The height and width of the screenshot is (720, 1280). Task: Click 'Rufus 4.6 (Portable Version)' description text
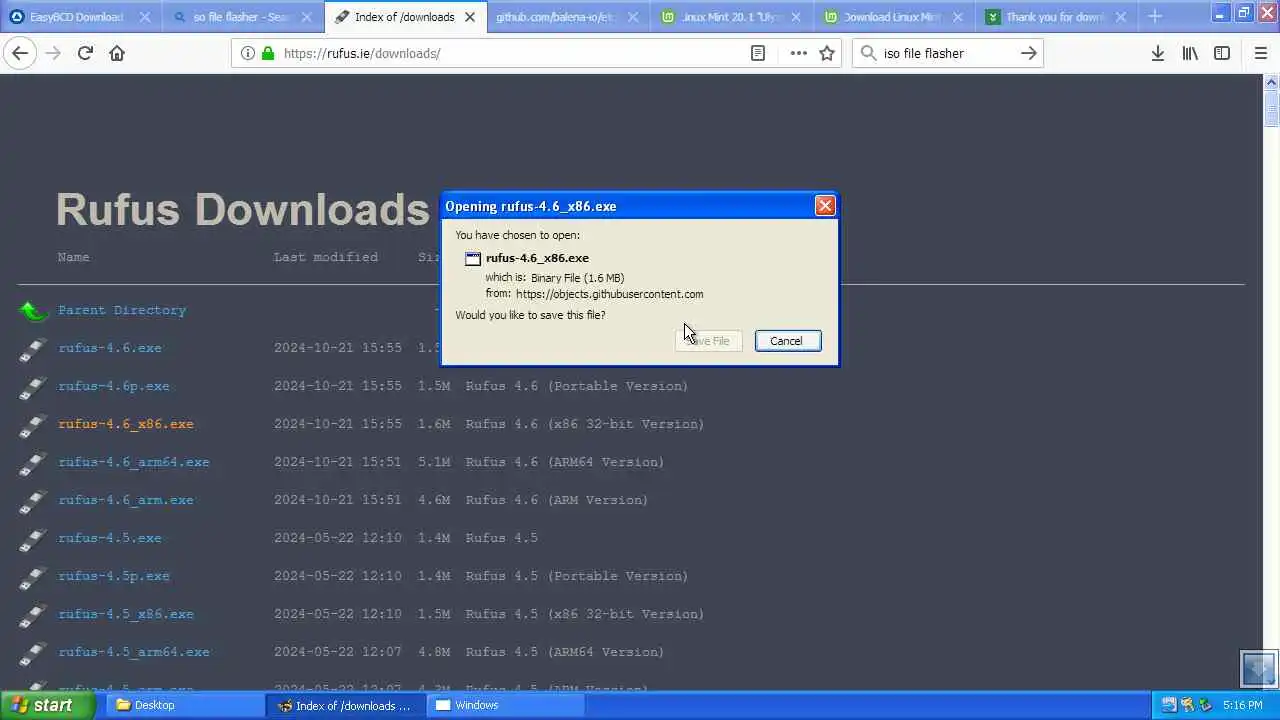tap(577, 386)
